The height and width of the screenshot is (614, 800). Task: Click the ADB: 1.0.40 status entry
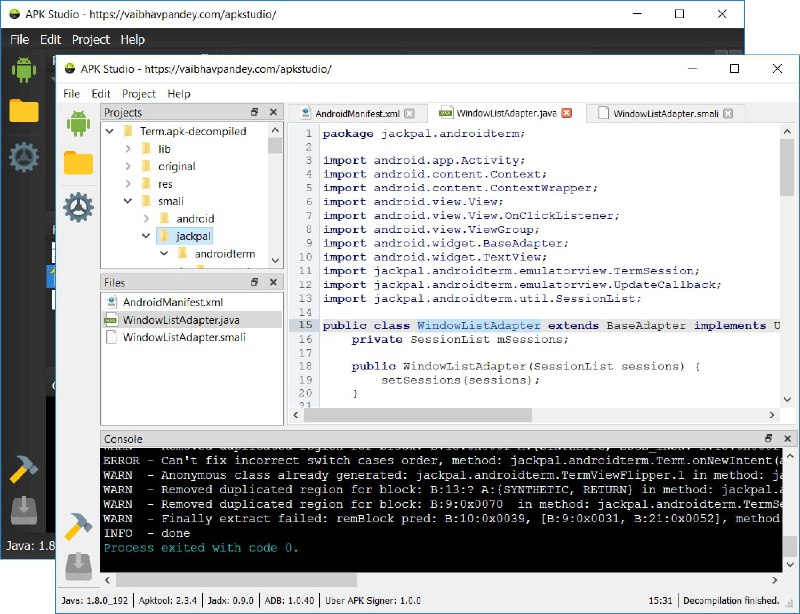coord(289,600)
